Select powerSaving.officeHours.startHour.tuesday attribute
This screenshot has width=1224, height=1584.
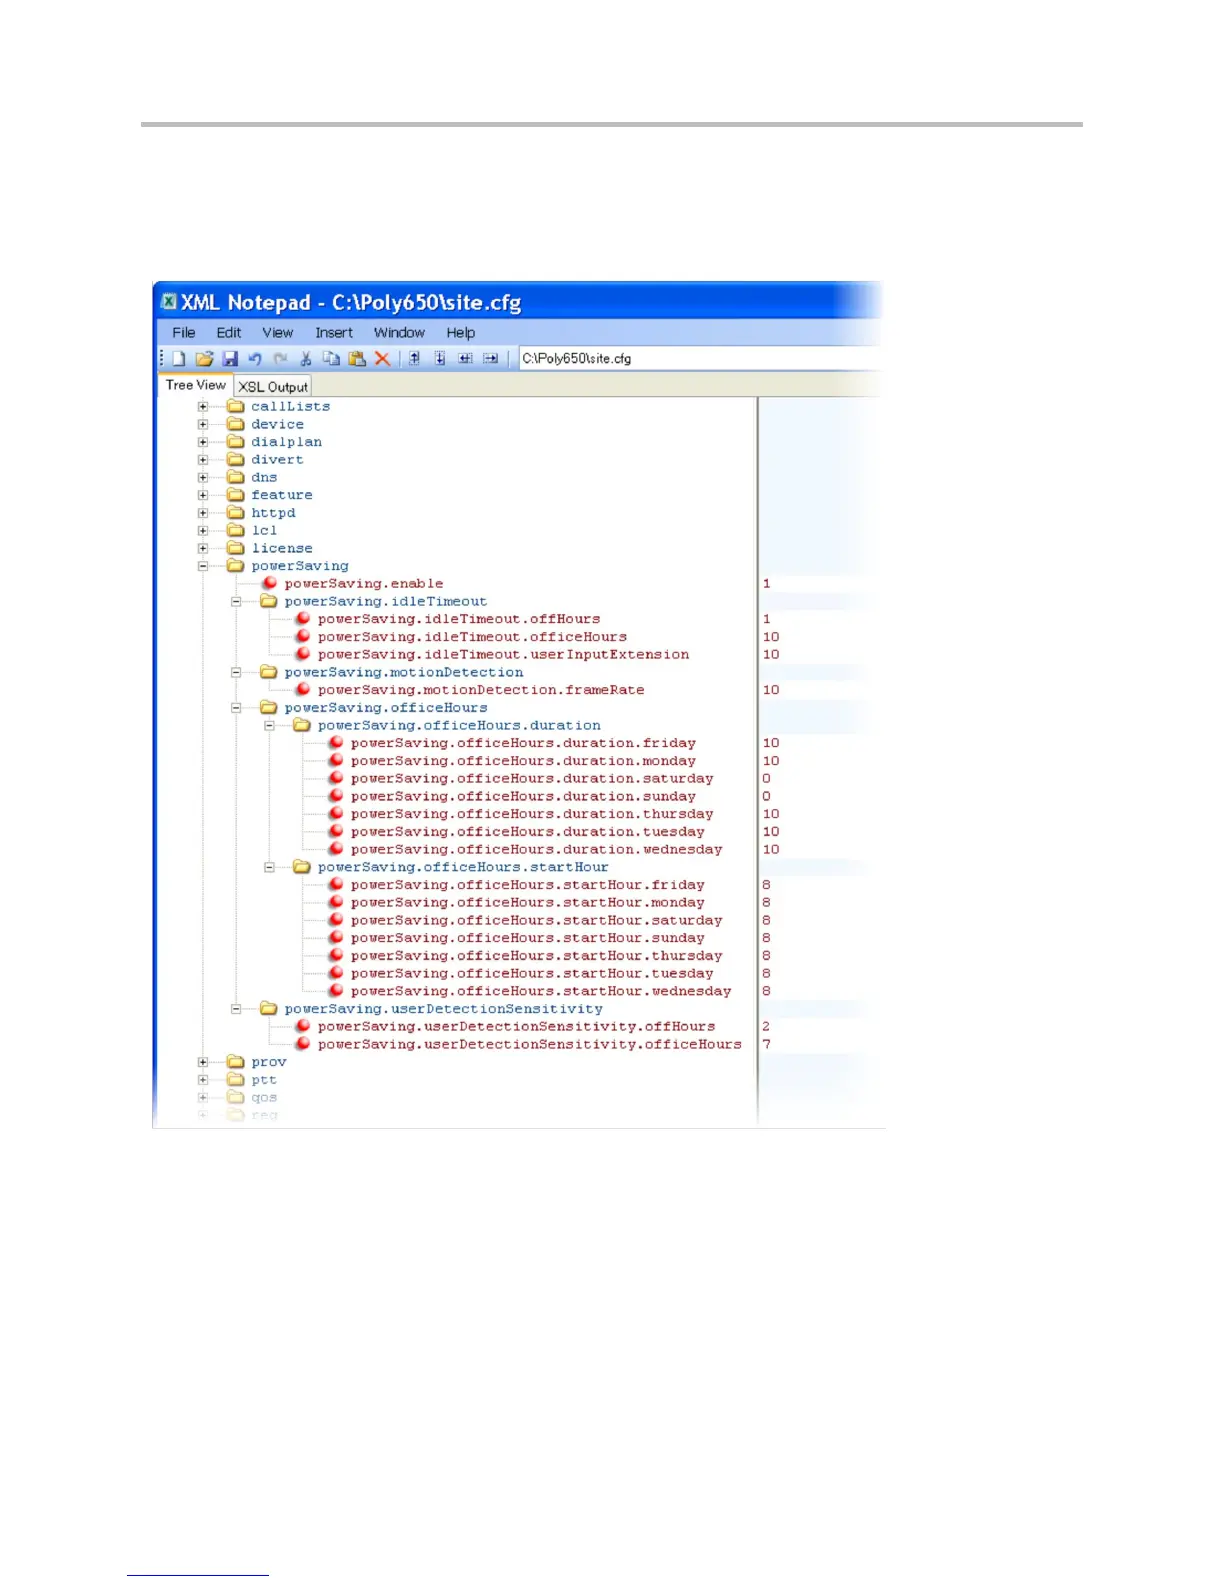[532, 973]
